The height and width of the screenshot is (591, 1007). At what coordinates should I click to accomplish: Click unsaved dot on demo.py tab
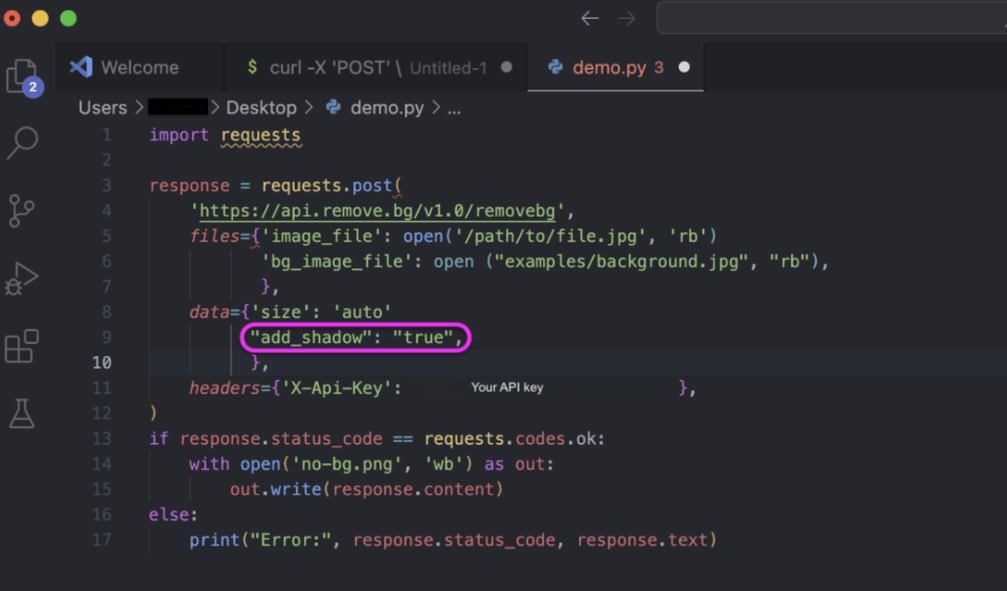[684, 68]
